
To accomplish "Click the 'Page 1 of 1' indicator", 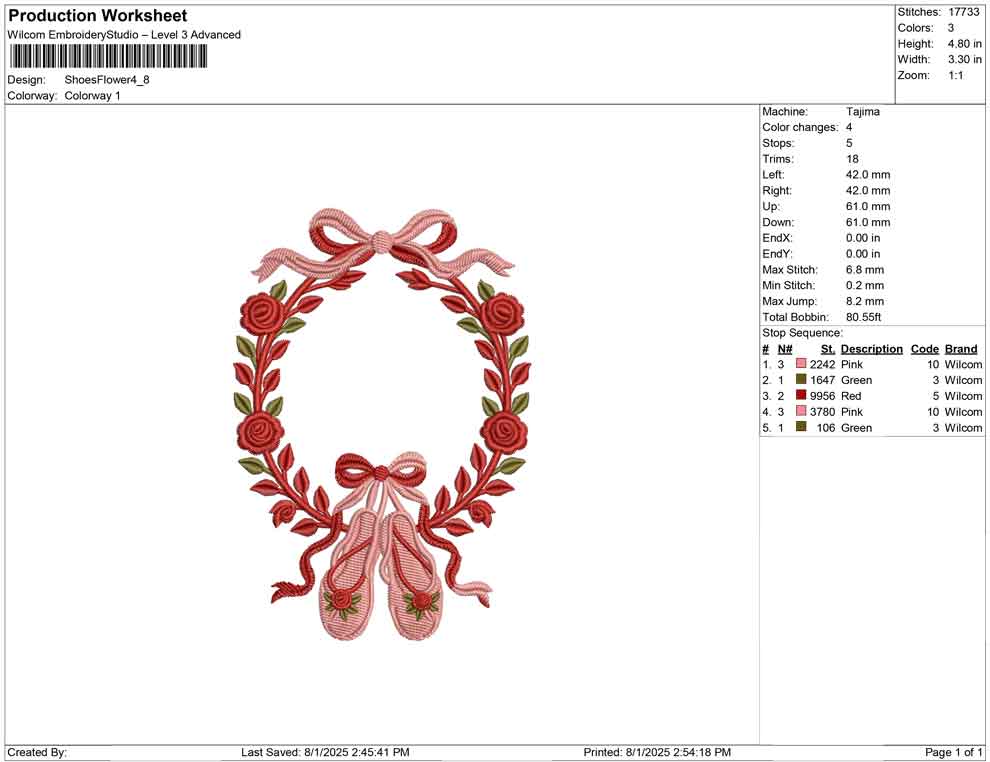I will click(x=953, y=752).
